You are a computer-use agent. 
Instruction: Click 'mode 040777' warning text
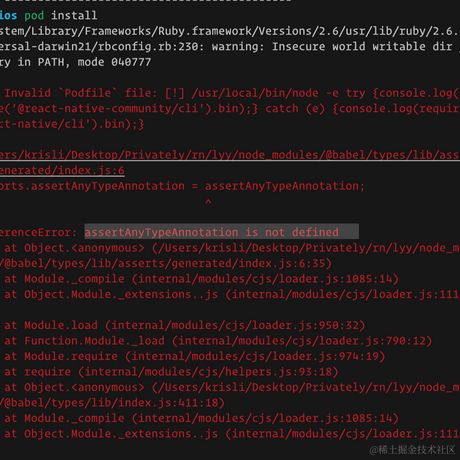pyautogui.click(x=114, y=62)
